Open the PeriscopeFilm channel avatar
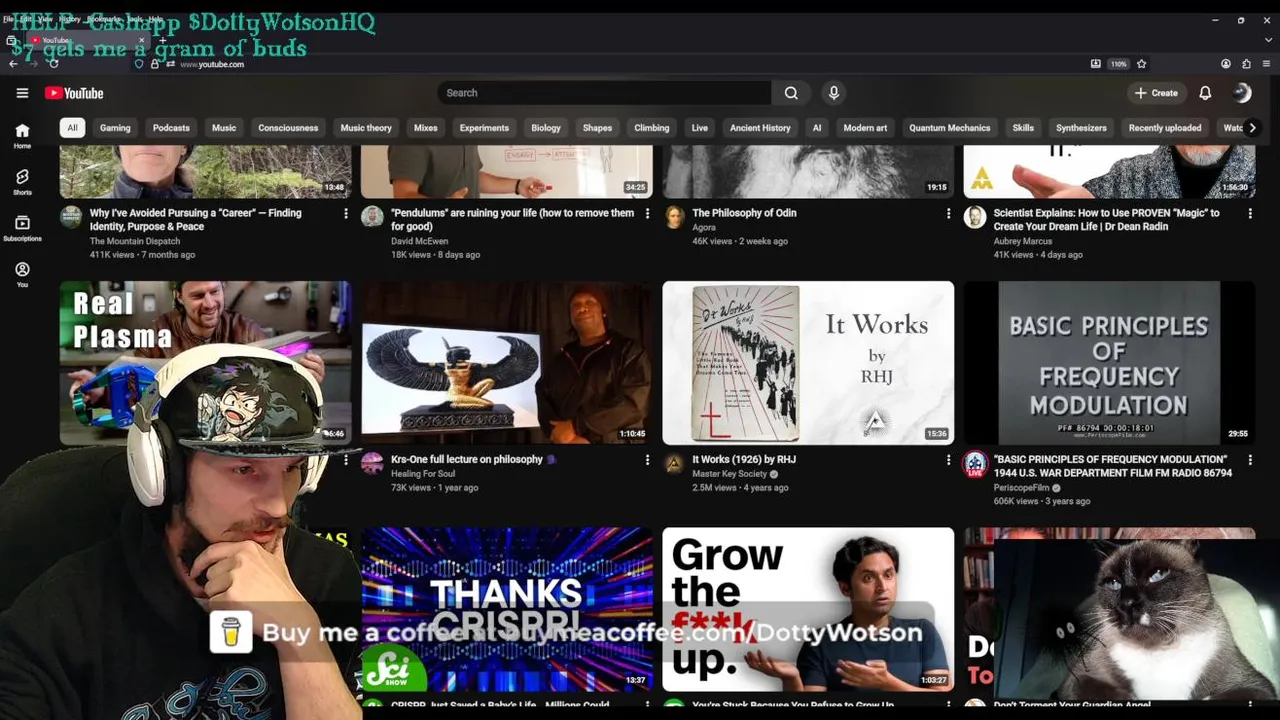 (975, 464)
